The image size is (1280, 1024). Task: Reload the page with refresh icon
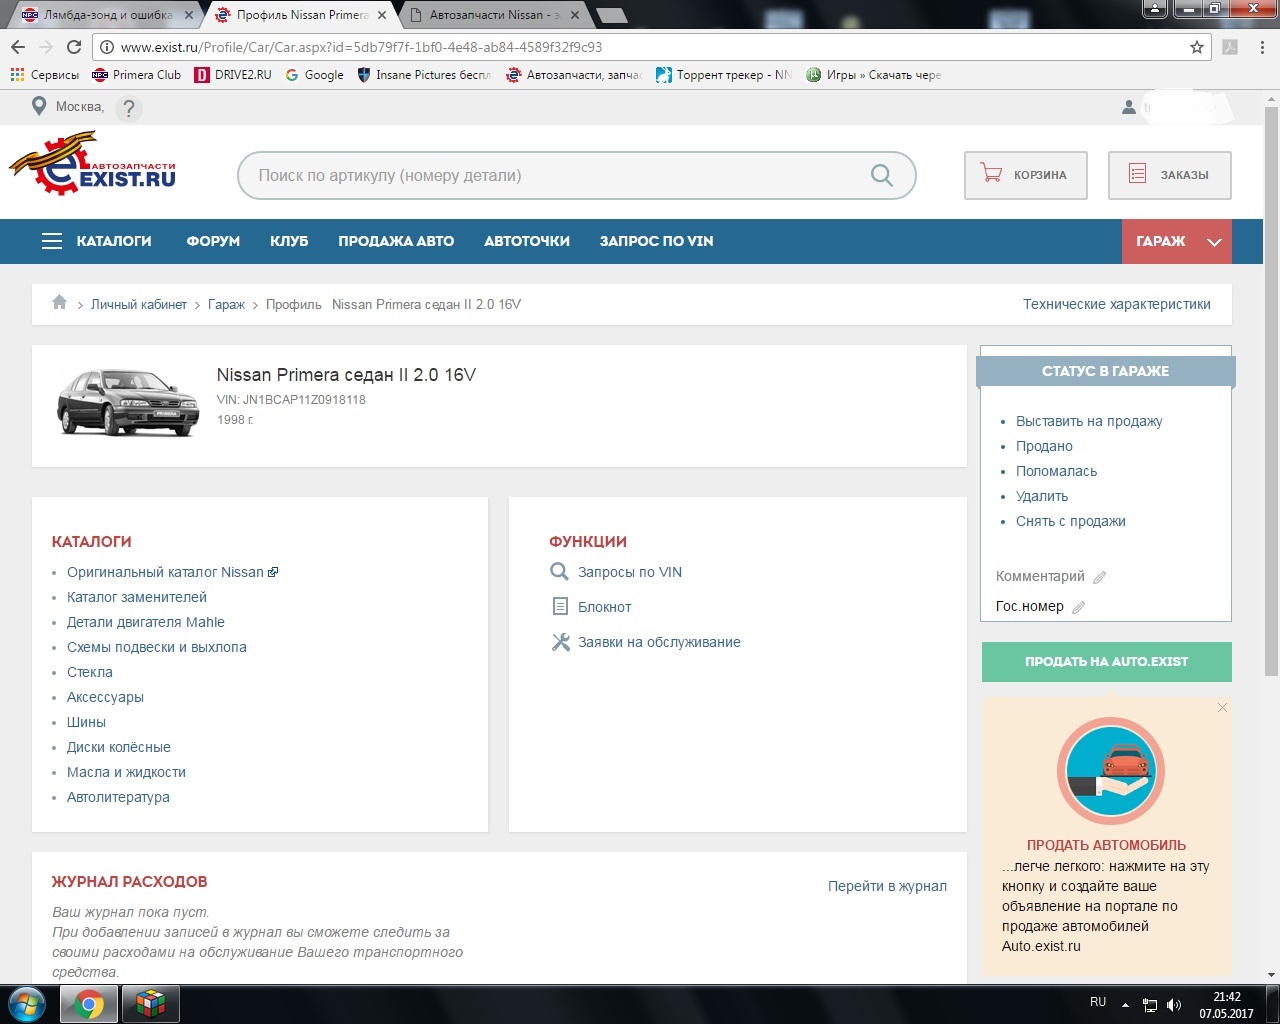point(74,47)
